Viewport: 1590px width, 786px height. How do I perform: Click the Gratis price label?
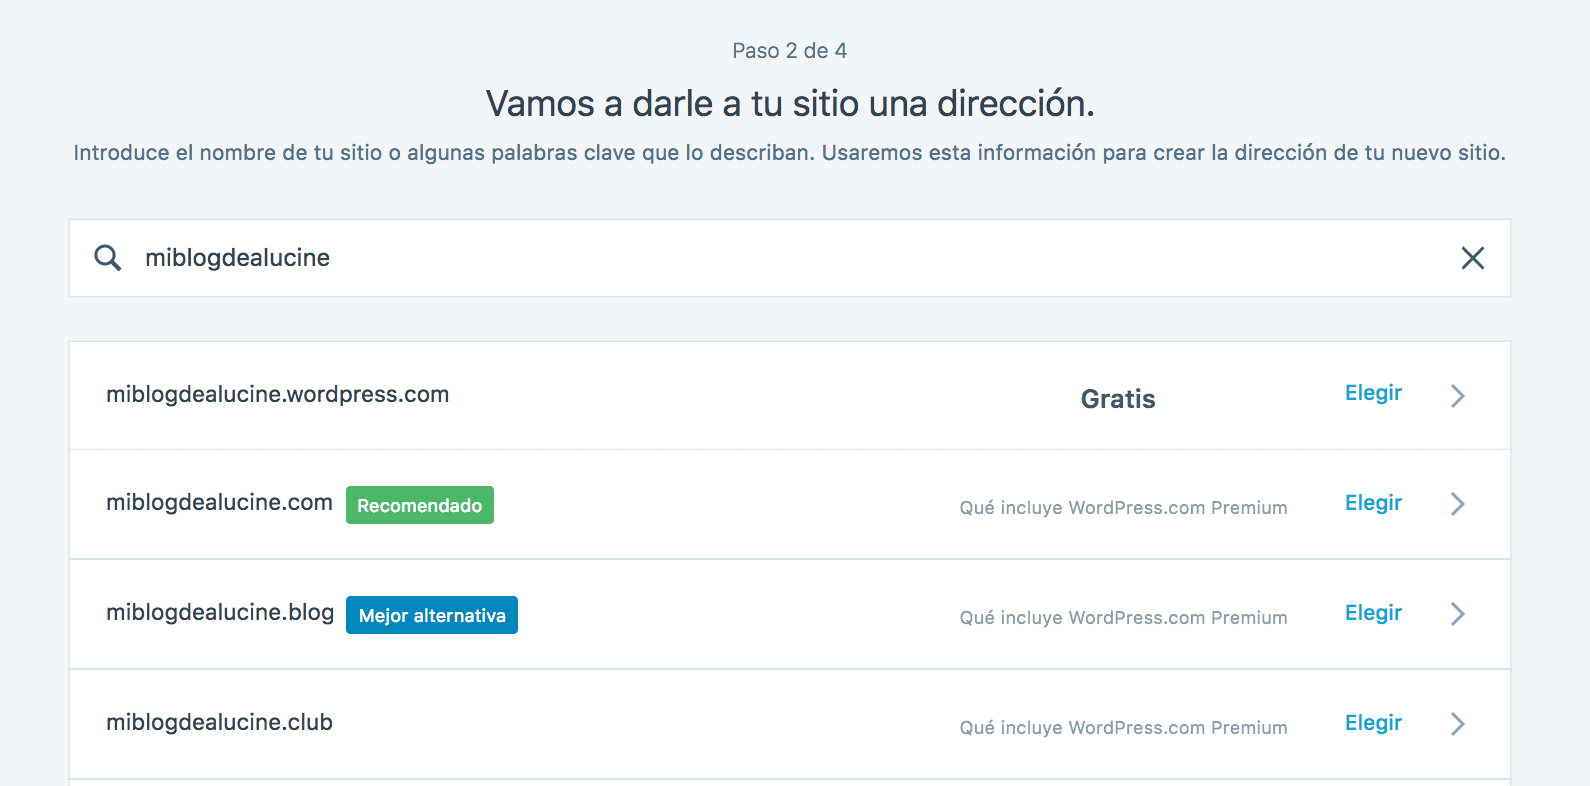coord(1118,399)
